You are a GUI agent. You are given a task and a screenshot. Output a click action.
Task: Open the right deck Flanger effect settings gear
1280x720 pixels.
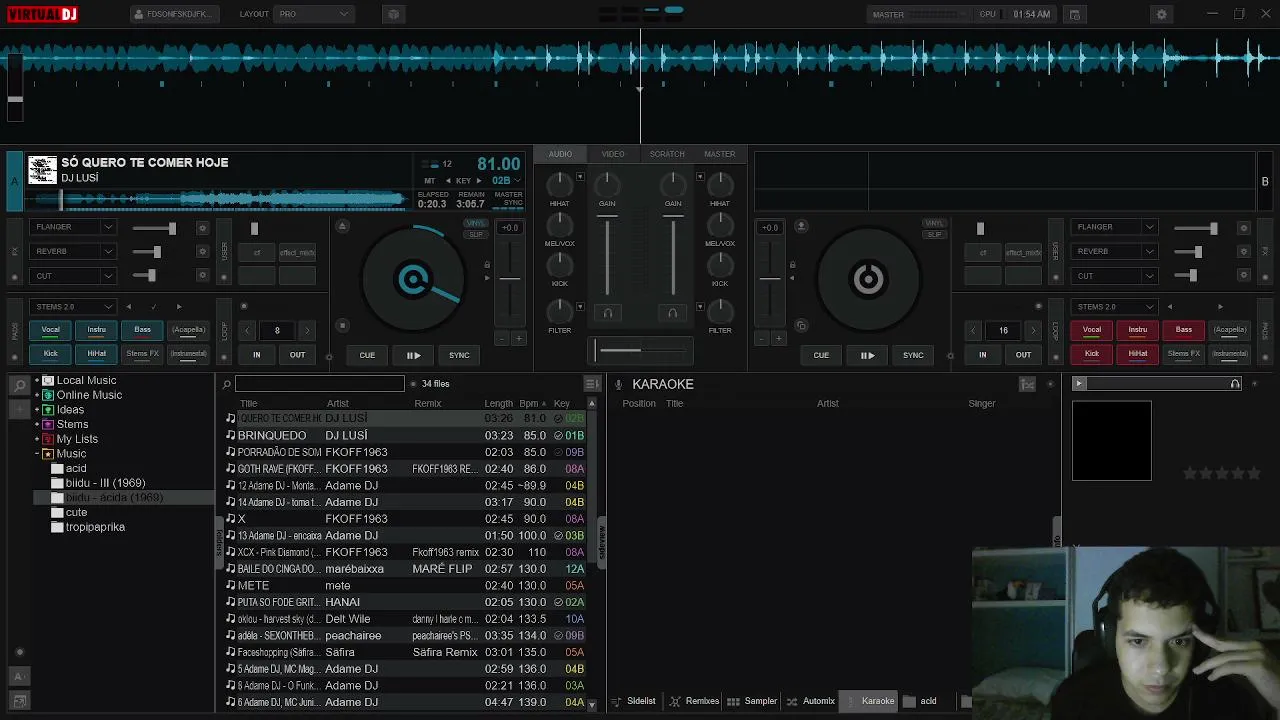point(1243,228)
